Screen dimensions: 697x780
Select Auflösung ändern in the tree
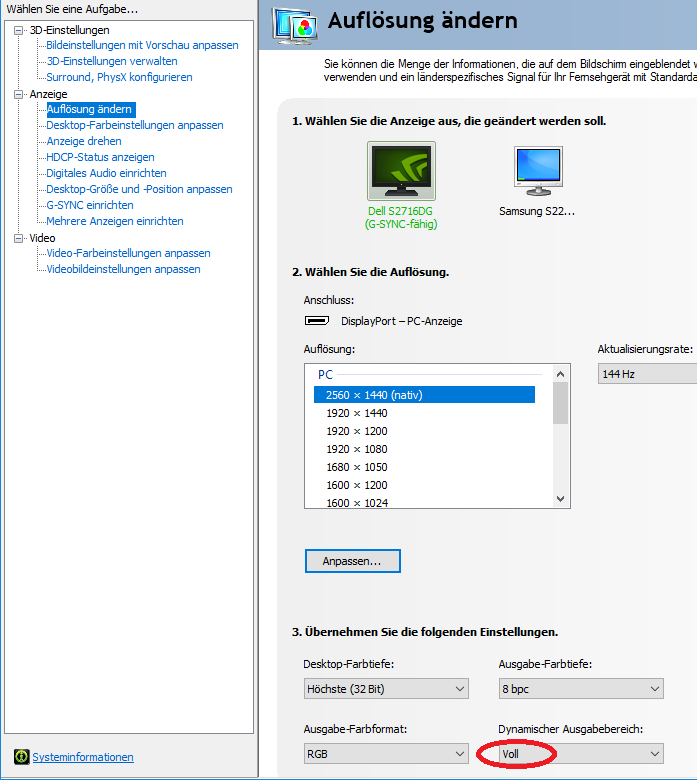tap(90, 109)
